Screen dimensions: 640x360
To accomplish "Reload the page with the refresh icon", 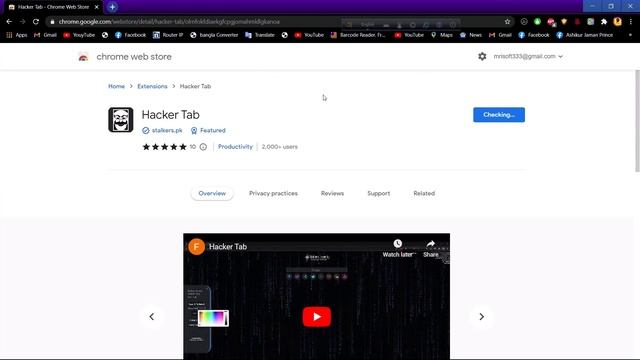I will point(36,22).
